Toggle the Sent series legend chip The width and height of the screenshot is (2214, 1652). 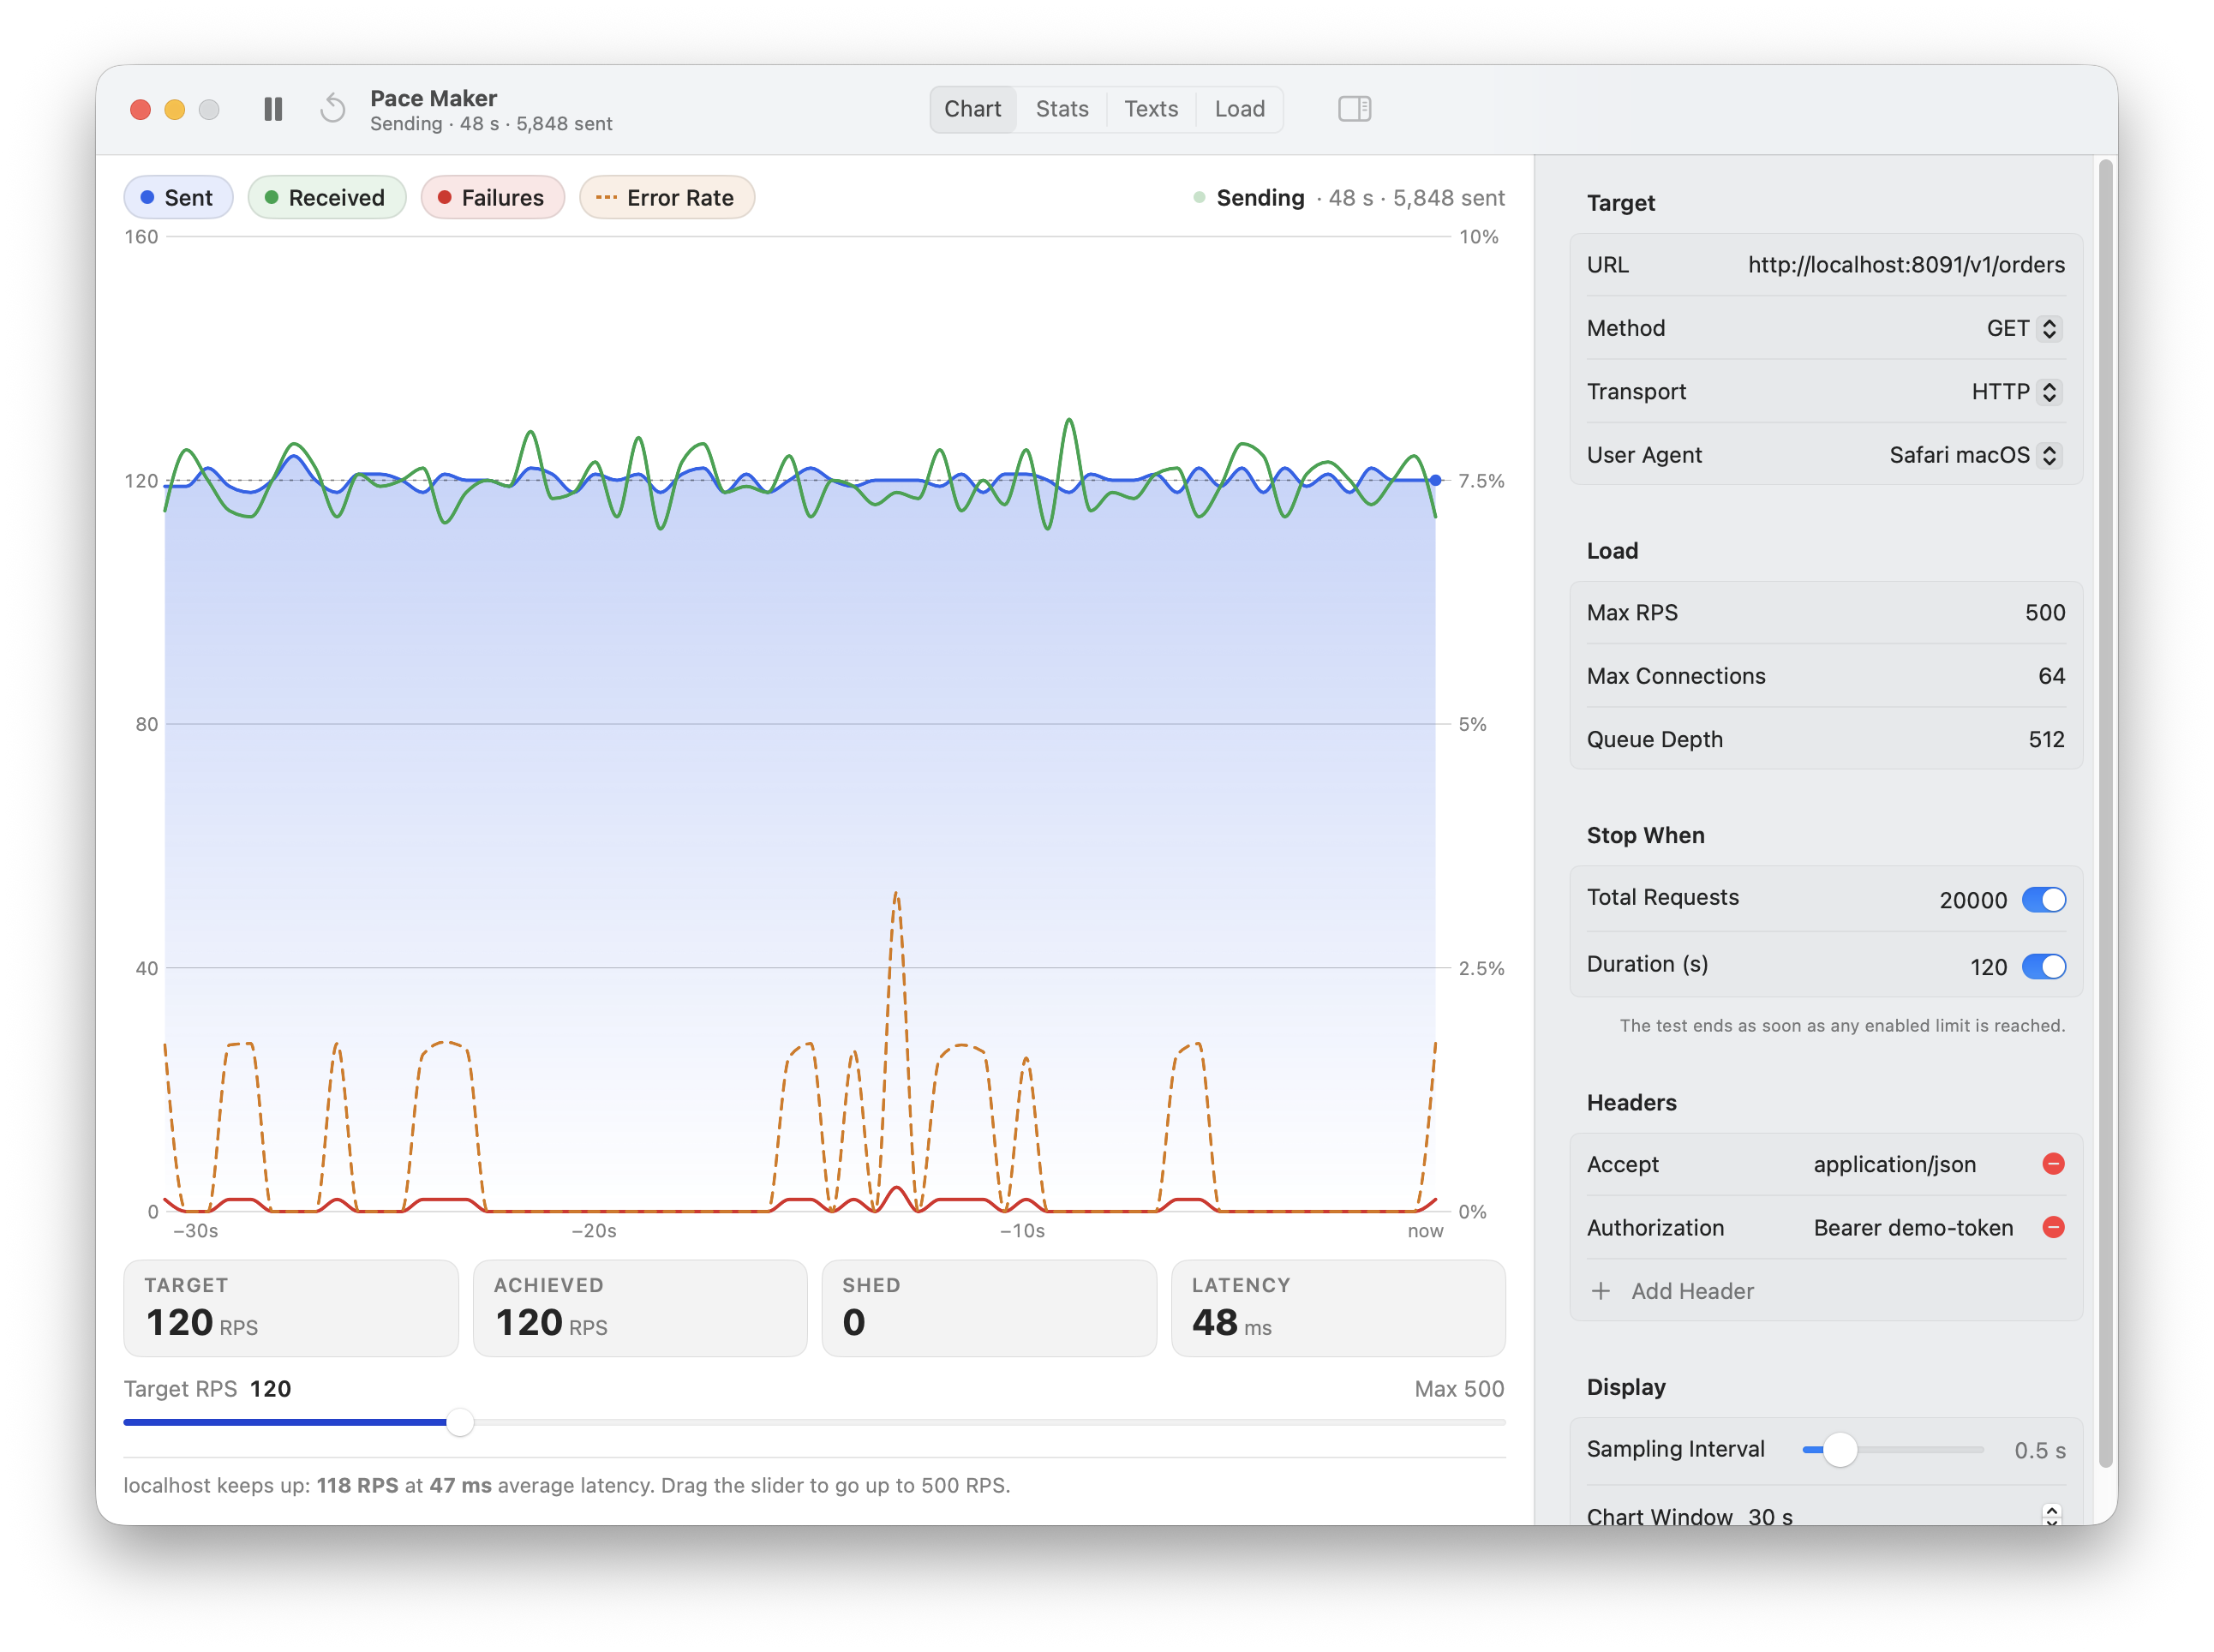pyautogui.click(x=178, y=198)
